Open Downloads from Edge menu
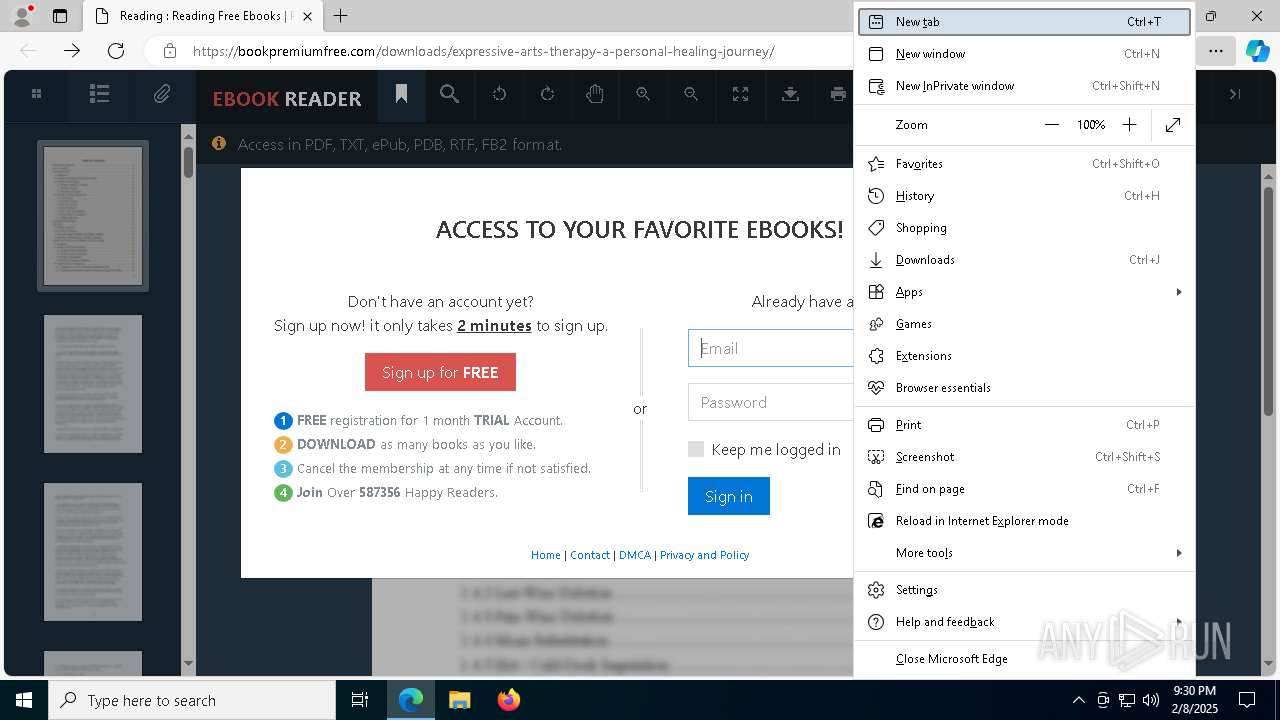1280x720 pixels. pyautogui.click(x=1024, y=260)
